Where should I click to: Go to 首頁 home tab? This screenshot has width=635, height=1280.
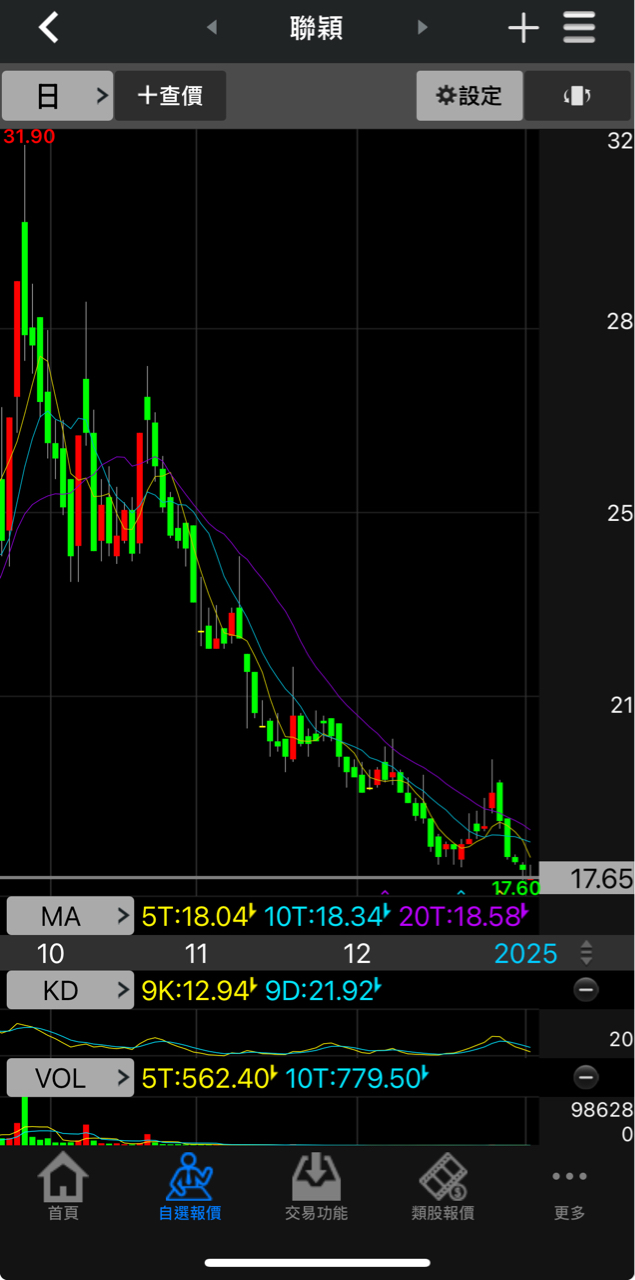coord(63,1188)
